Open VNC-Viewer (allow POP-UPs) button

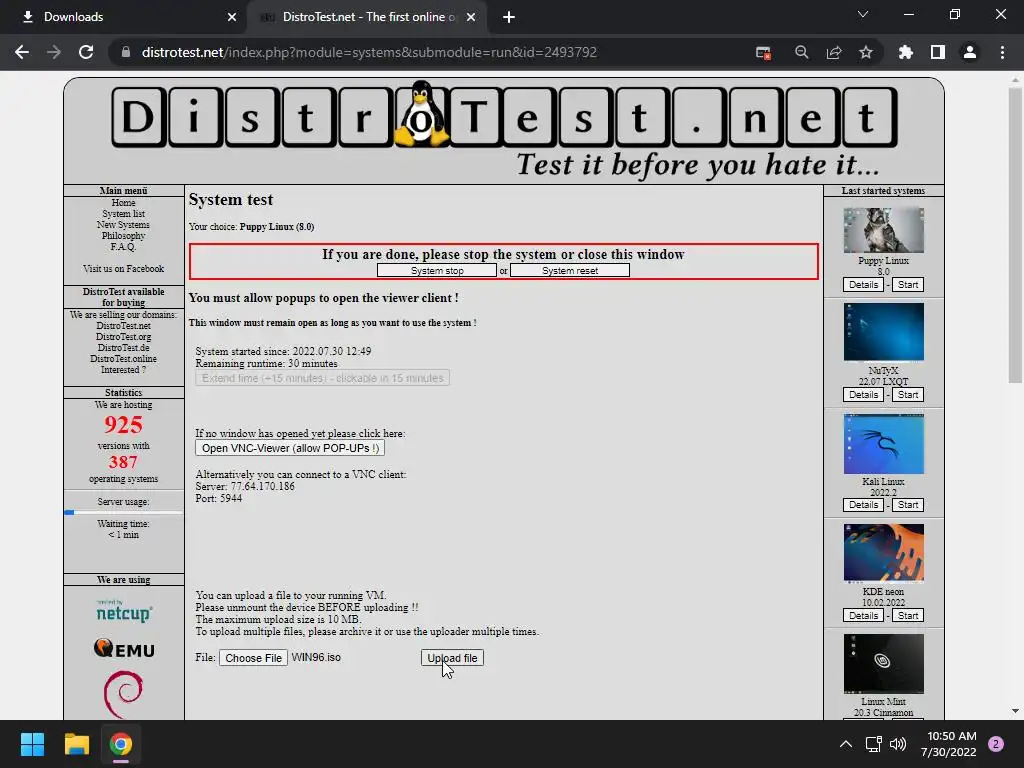coord(290,448)
